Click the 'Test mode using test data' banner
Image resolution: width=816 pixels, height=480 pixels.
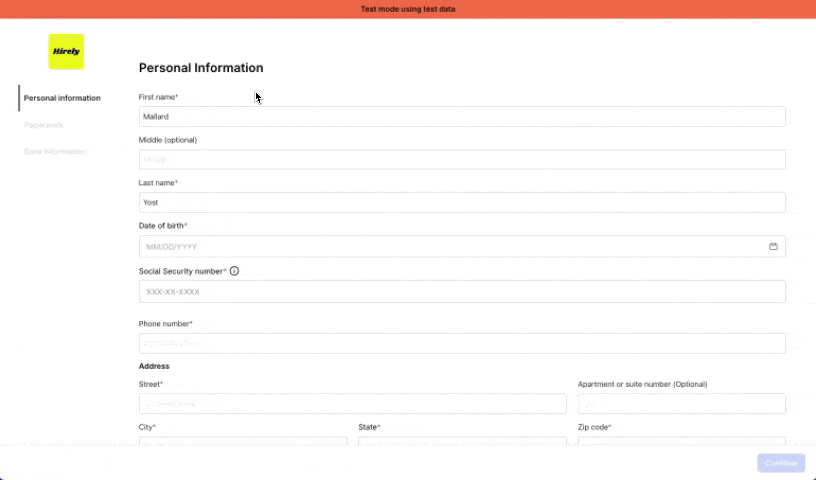point(408,9)
